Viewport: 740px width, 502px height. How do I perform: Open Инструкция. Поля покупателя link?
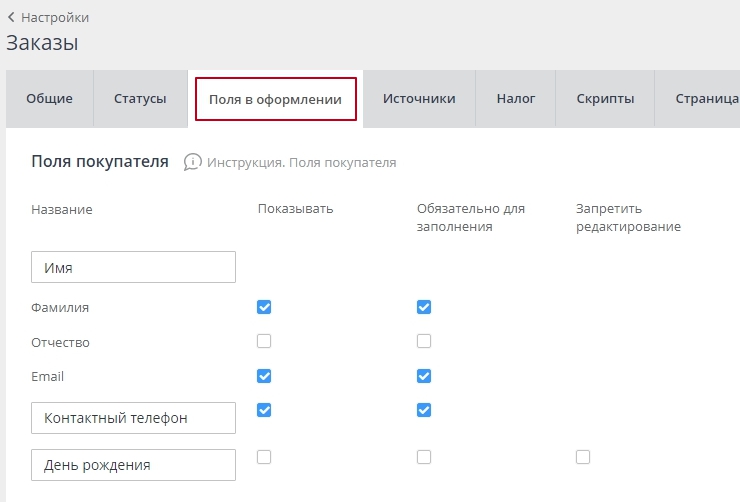[301, 162]
